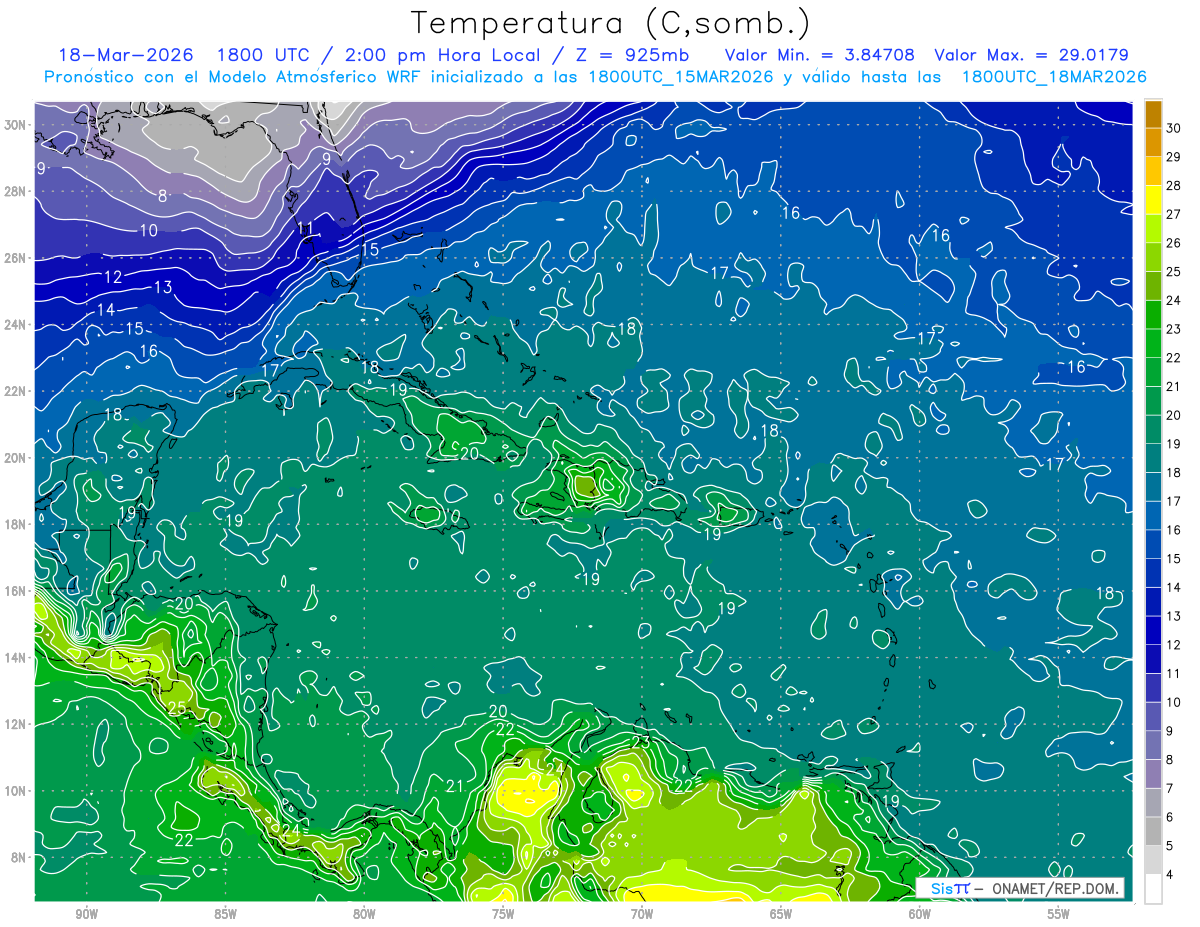Click latitude axis label "28N"
This screenshot has width=1200, height=927.
(15, 191)
